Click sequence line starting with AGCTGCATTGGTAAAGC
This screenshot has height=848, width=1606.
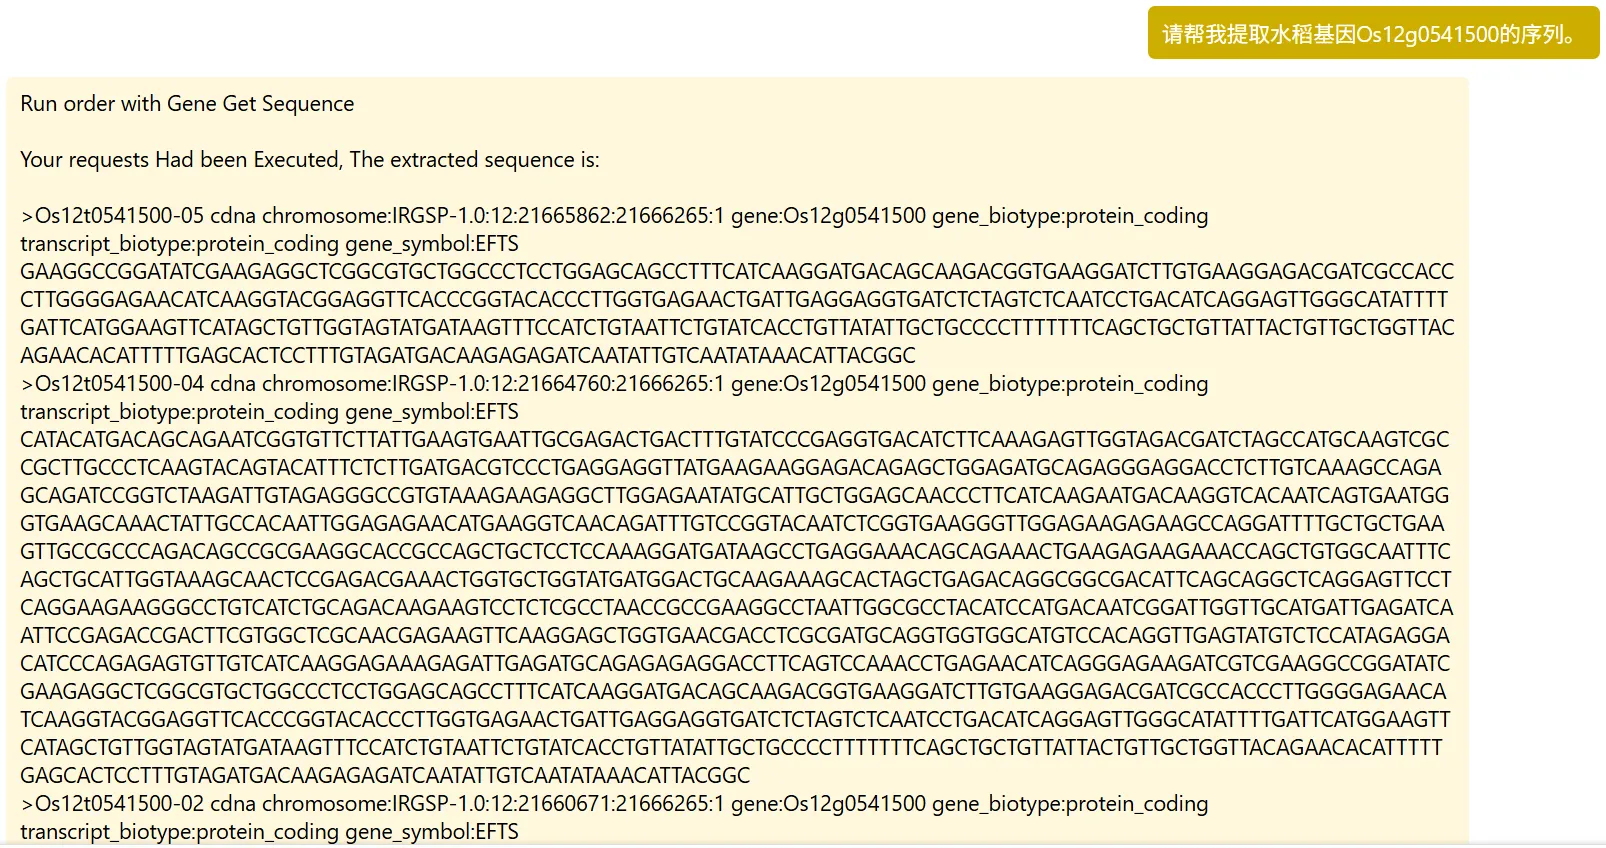[735, 580]
